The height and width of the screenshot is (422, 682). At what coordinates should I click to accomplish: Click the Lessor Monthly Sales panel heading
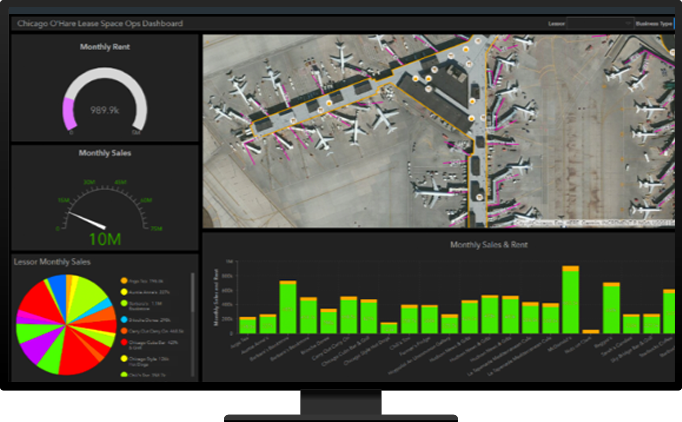pyautogui.click(x=52, y=261)
